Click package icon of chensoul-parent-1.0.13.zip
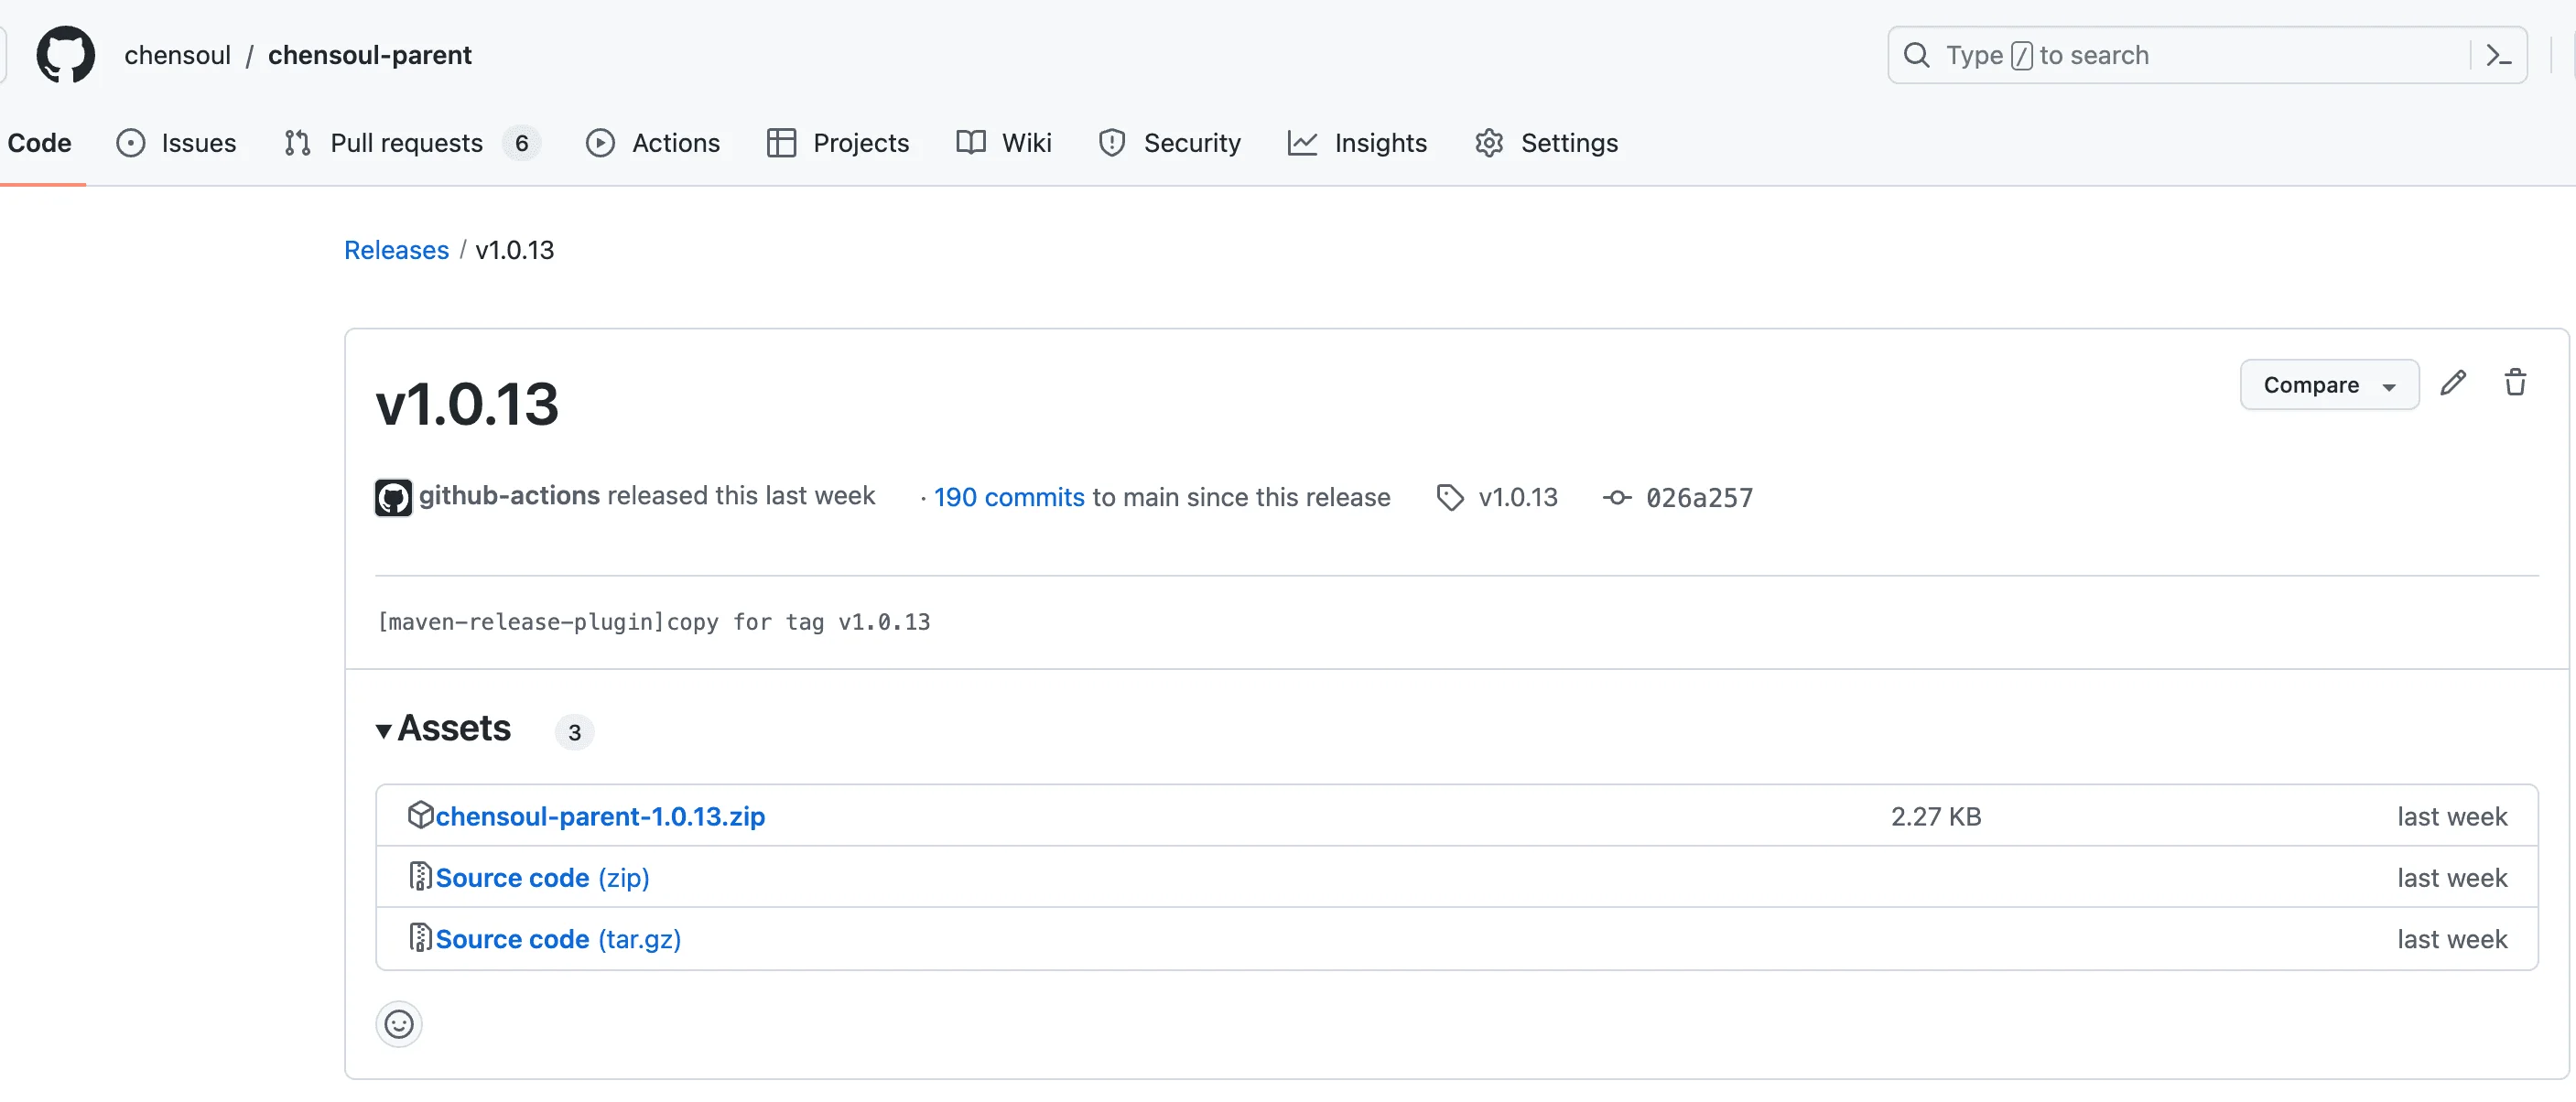 420,815
